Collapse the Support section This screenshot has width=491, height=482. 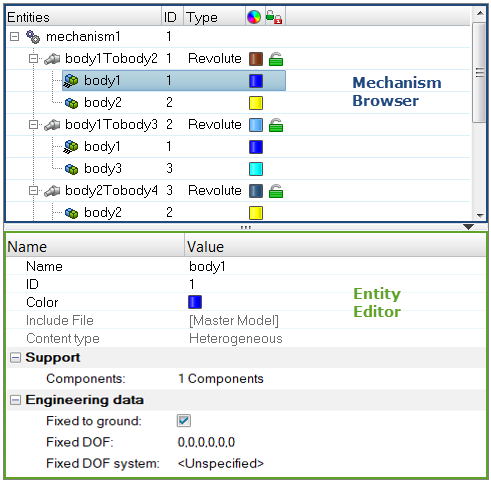point(15,358)
